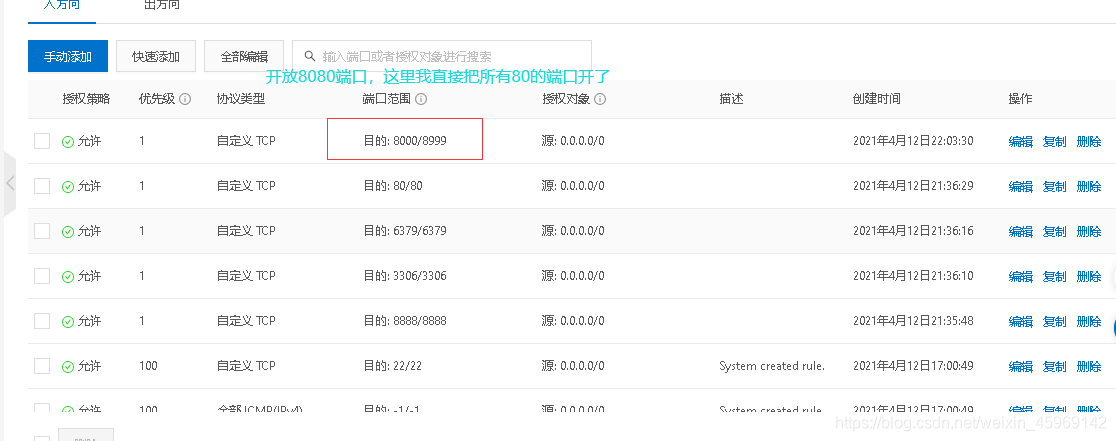Click the 操作 column header
The height and width of the screenshot is (441, 1116).
pos(1020,99)
